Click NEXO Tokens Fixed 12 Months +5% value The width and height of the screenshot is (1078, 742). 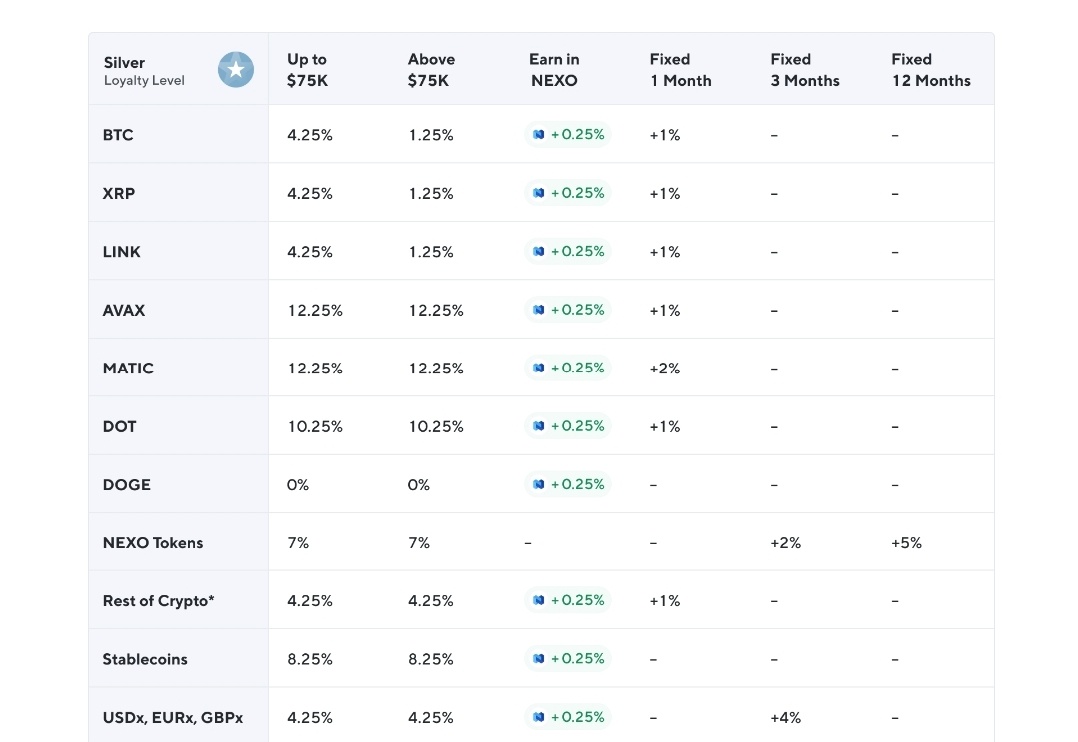(x=907, y=543)
